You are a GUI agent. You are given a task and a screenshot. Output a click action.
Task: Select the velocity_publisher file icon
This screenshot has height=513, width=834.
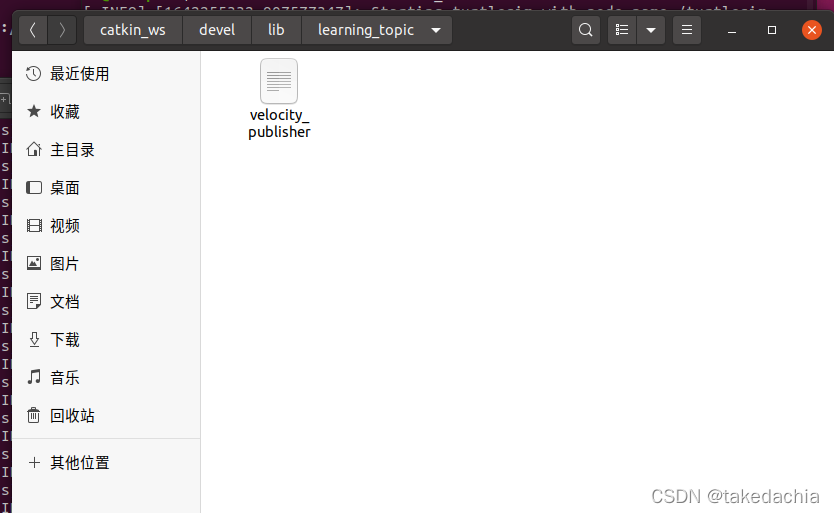click(x=279, y=81)
